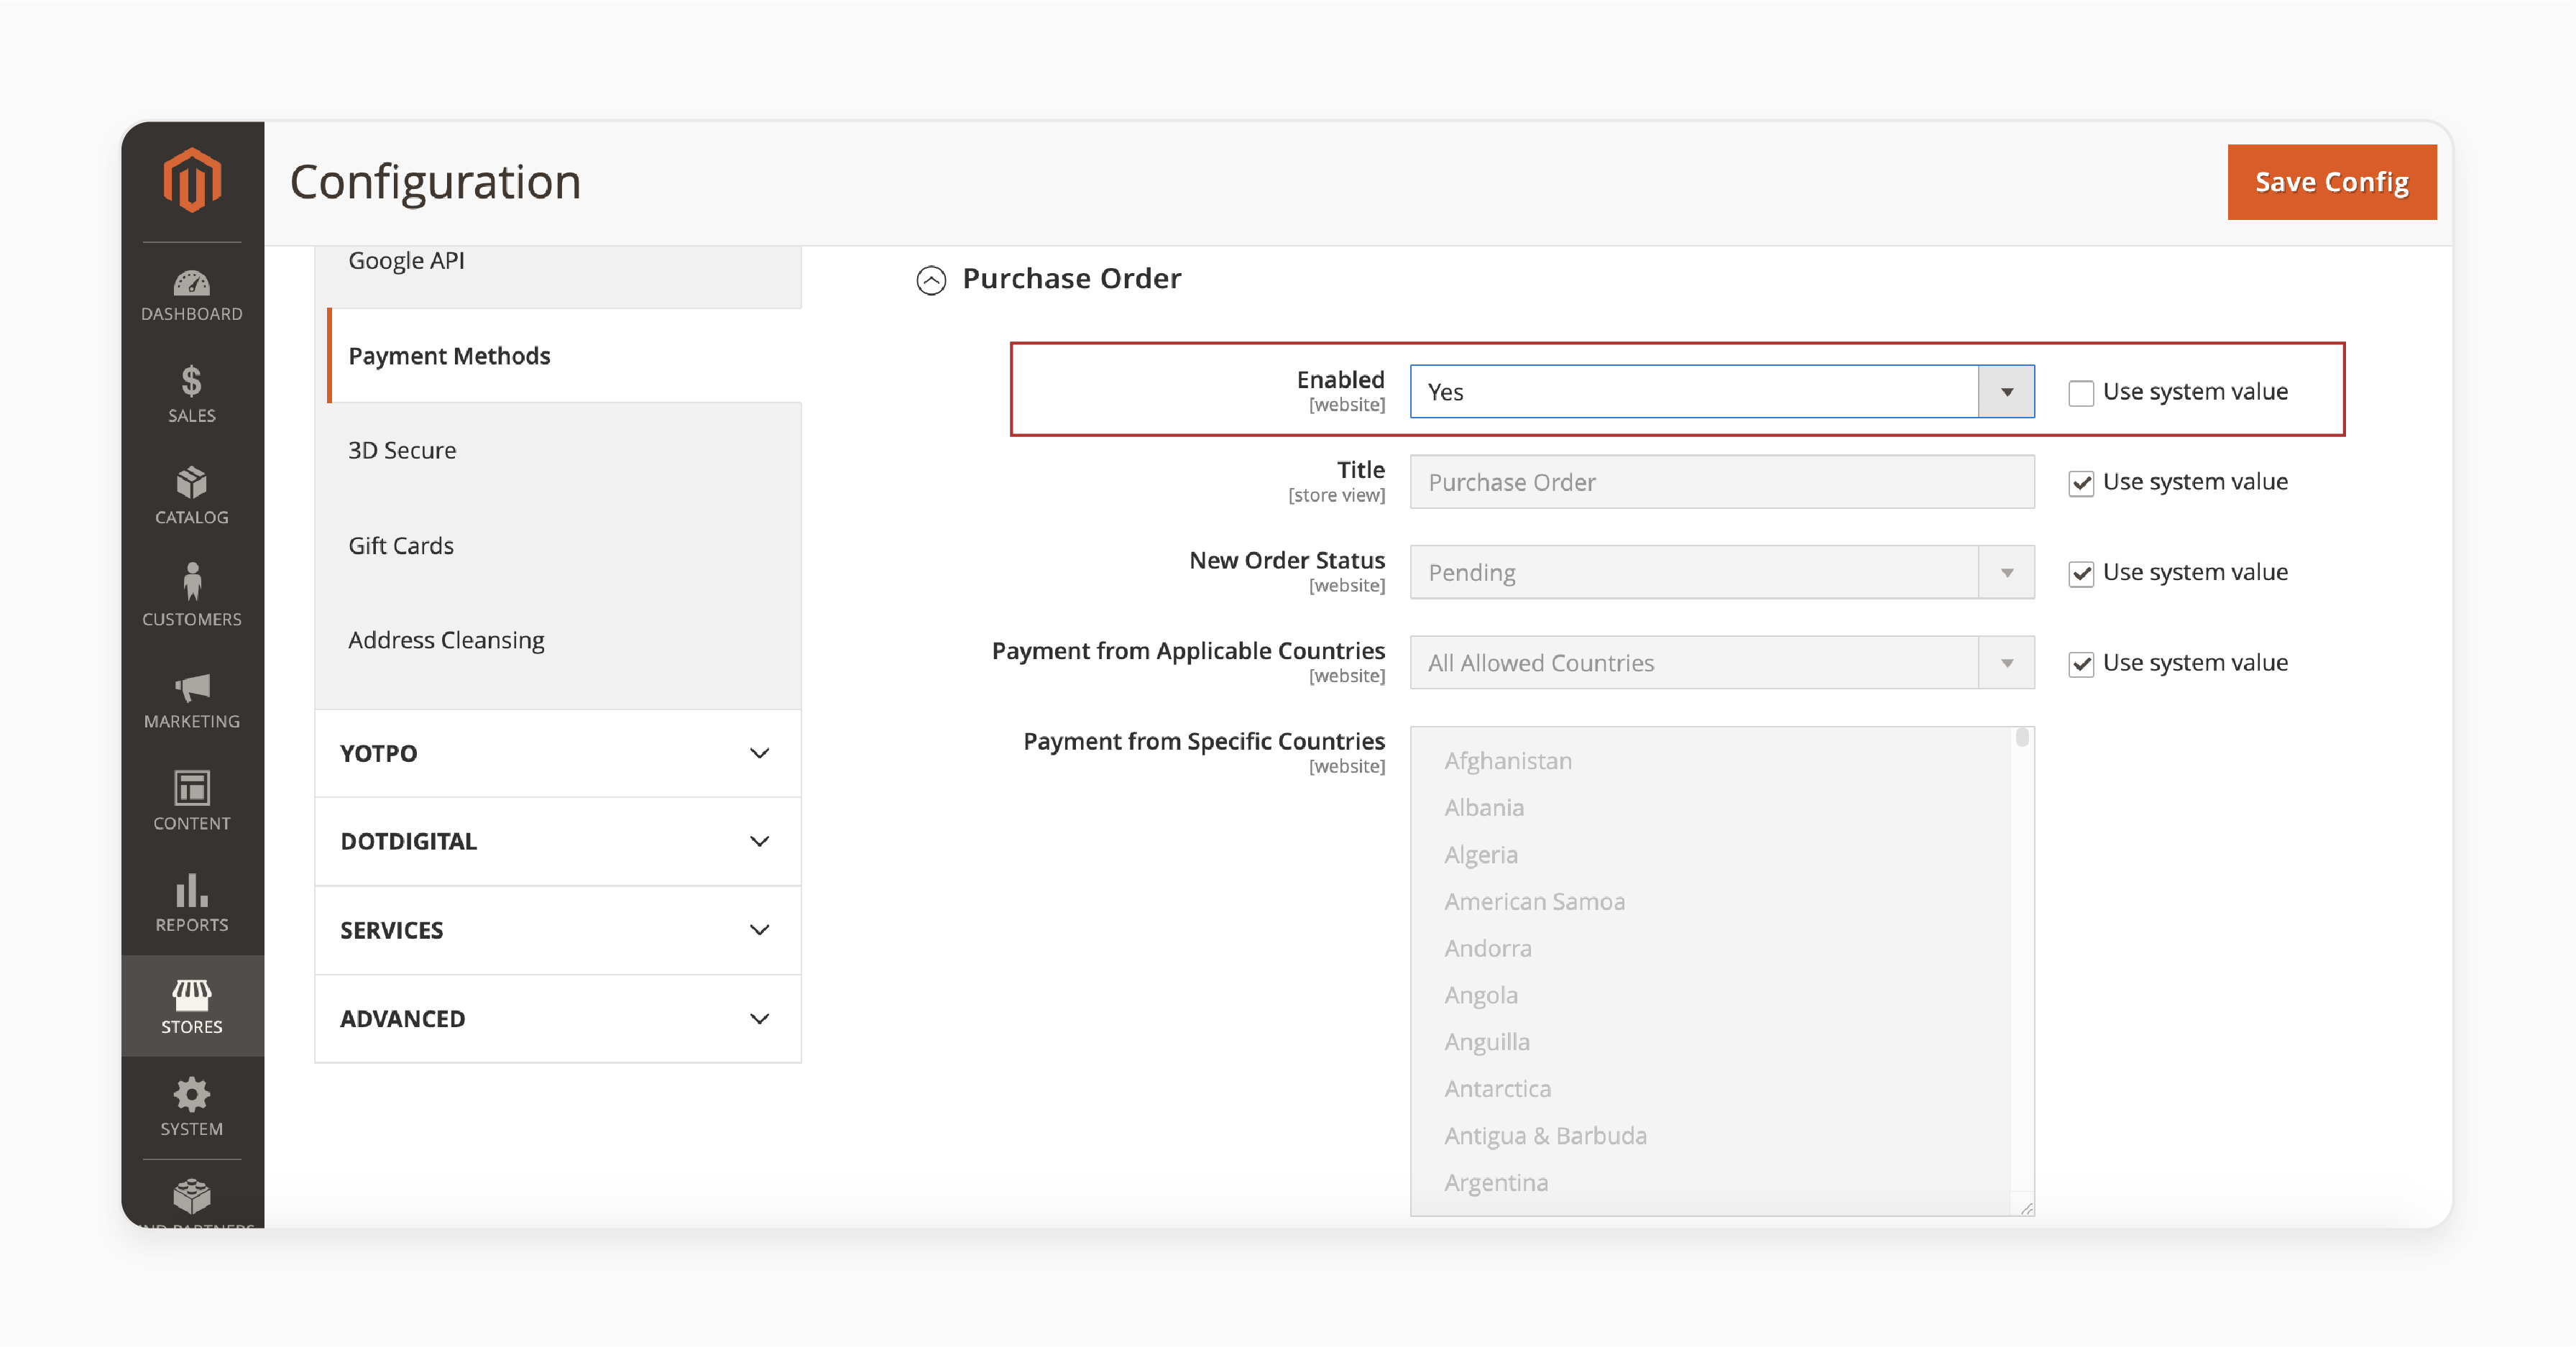Image resolution: width=2576 pixels, height=1347 pixels.
Task: Select Antigua & Barbuda in the list
Action: click(x=1545, y=1136)
